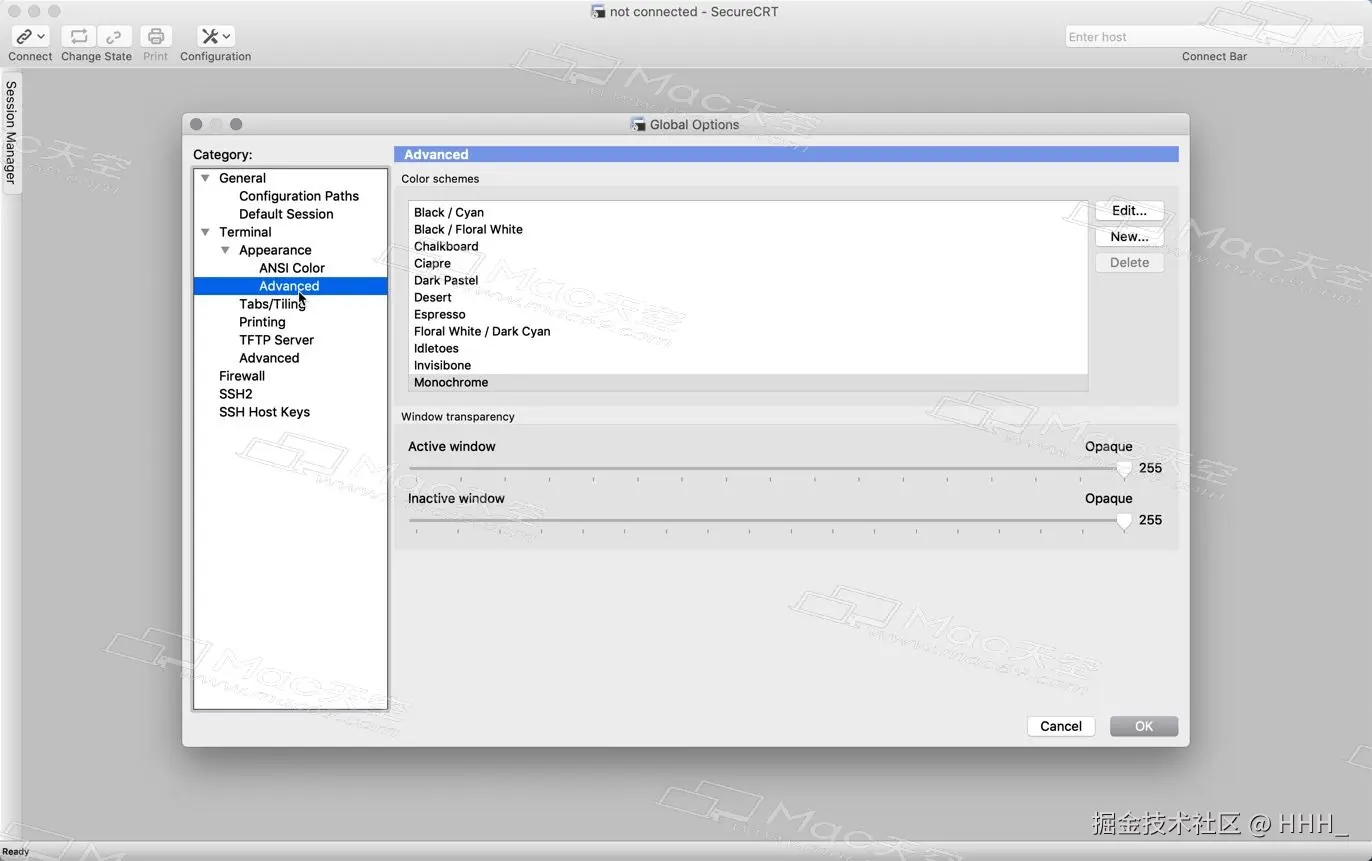Image resolution: width=1372 pixels, height=861 pixels.
Task: Click the Connect link icon in toolbar
Action: point(23,36)
